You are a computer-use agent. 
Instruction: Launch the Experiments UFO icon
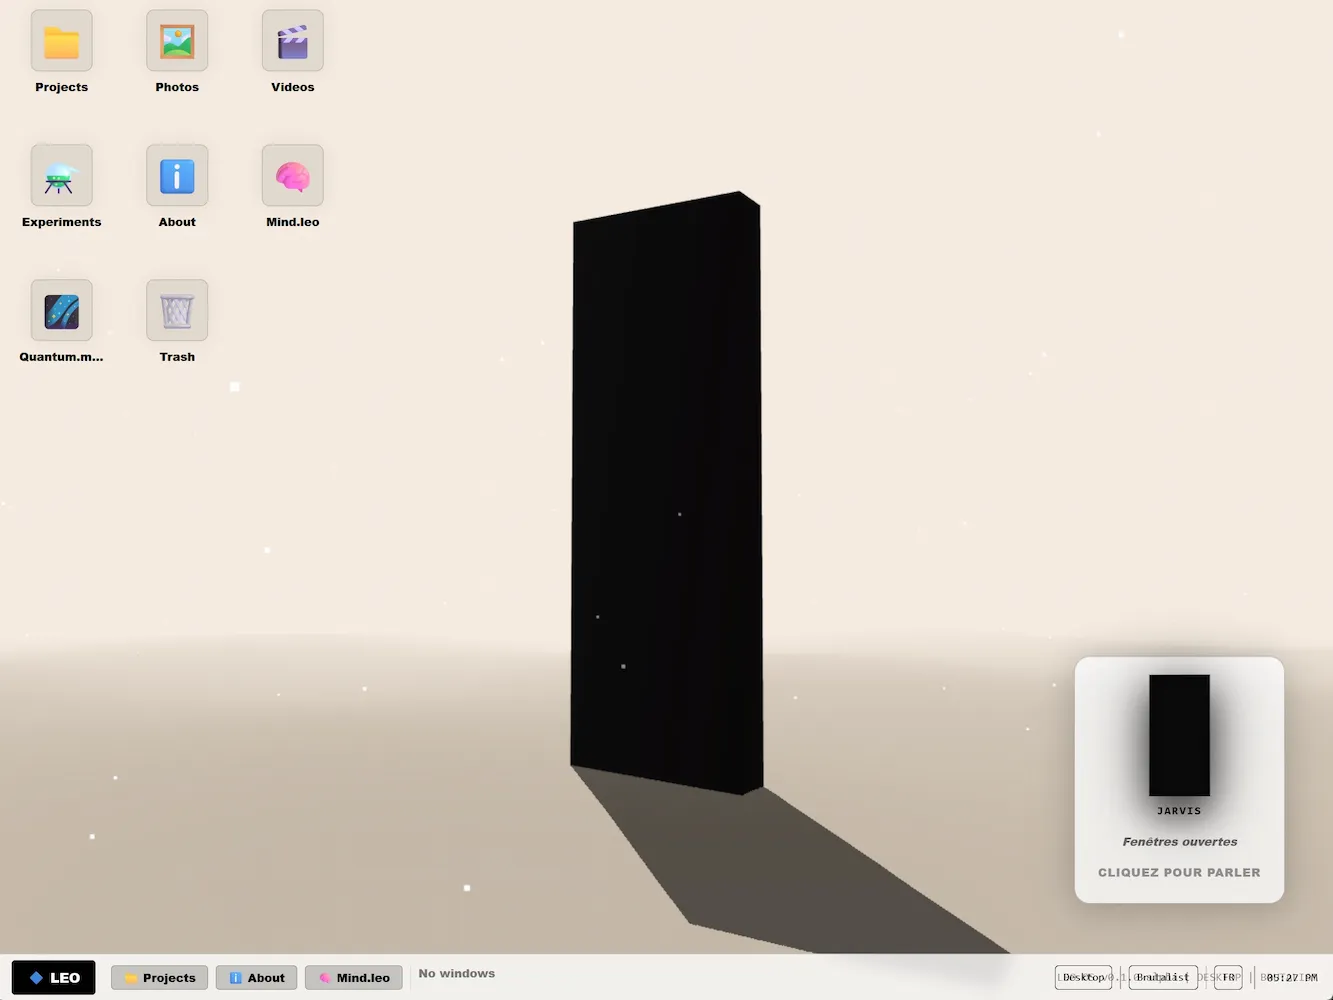click(62, 176)
